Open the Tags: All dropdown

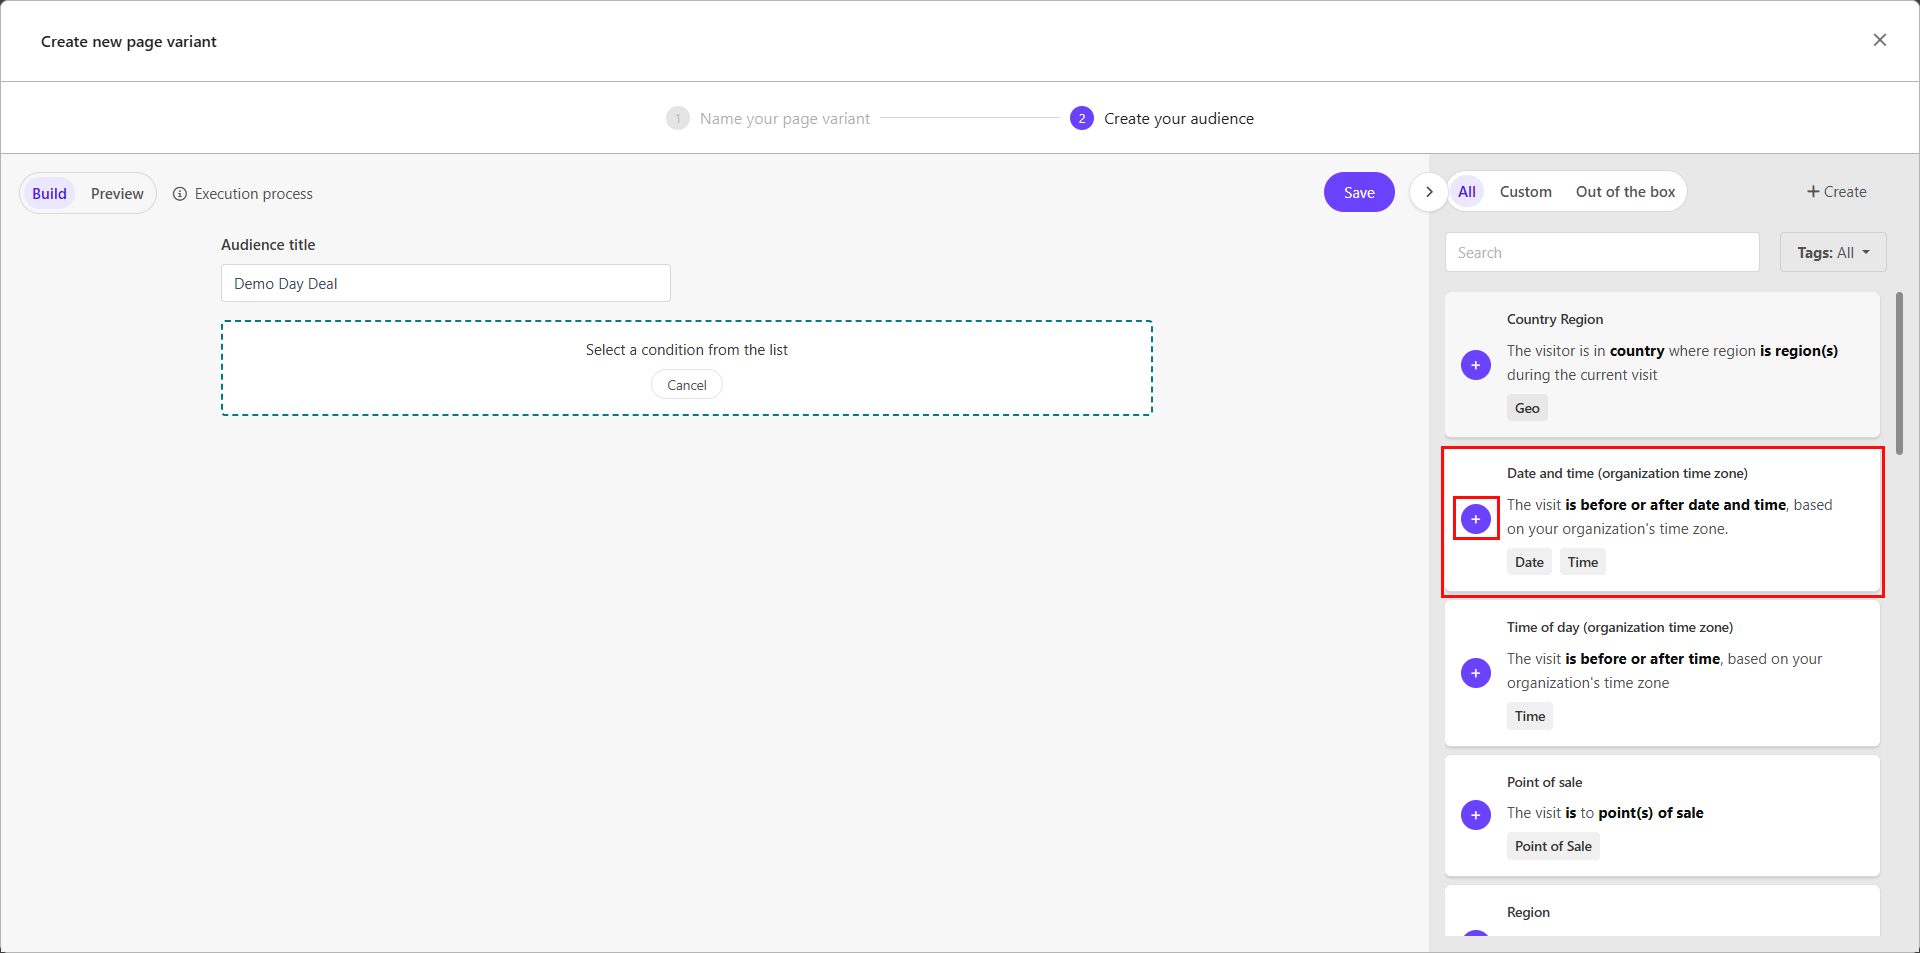click(1832, 252)
